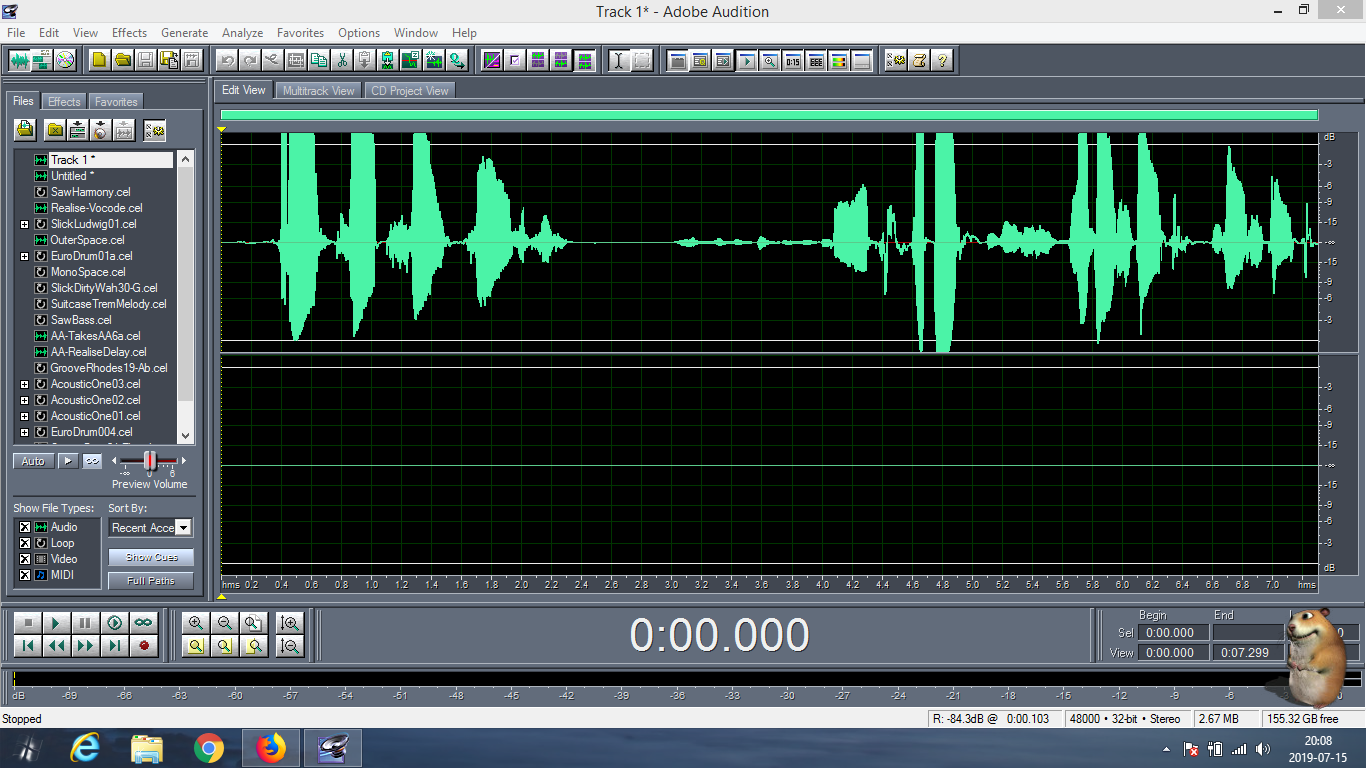Zoom out vertically
This screenshot has width=1366, height=768.
pyautogui.click(x=290, y=646)
